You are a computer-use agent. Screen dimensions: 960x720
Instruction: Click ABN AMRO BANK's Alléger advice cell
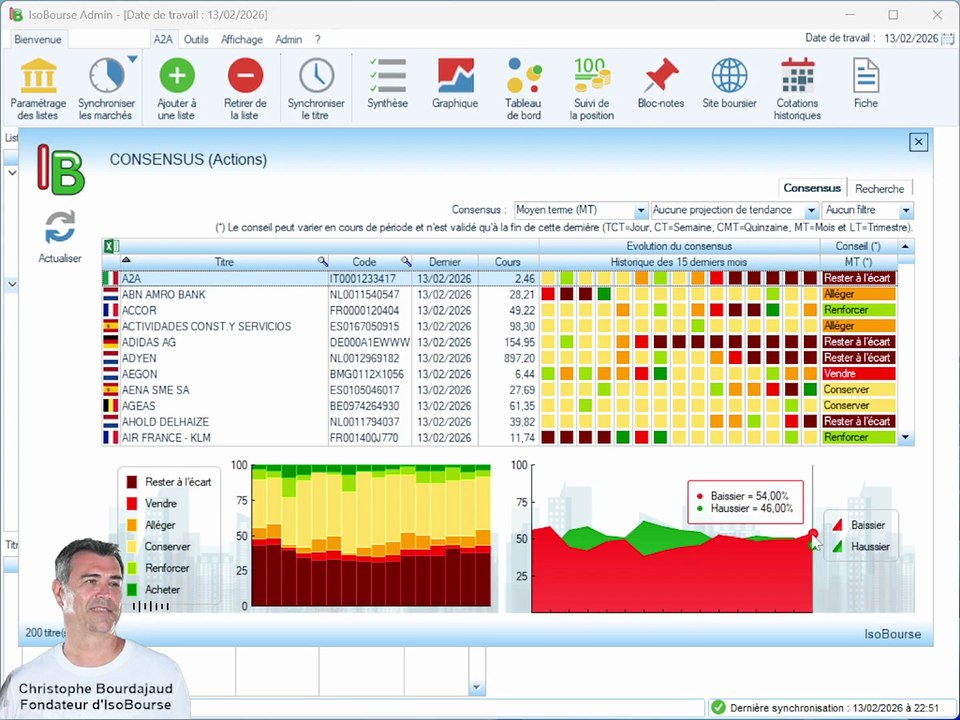click(x=859, y=294)
